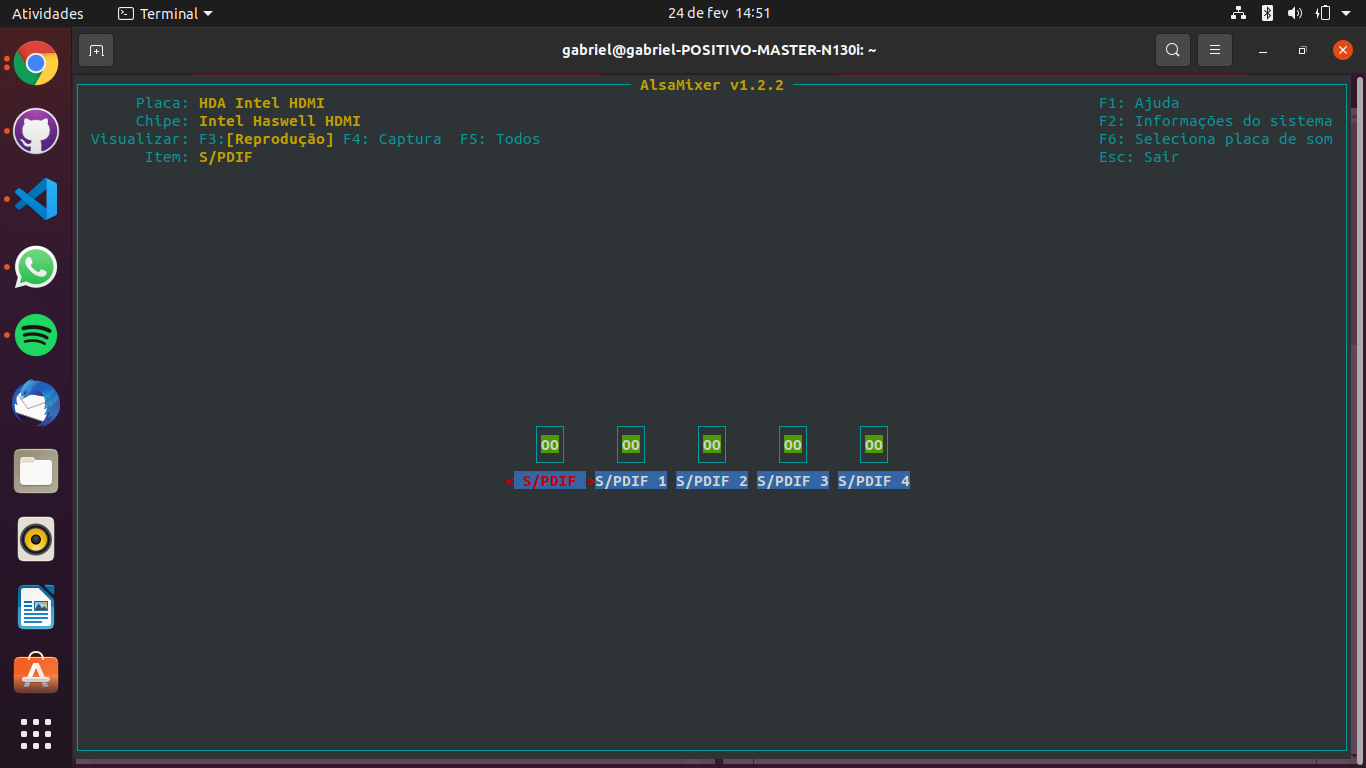This screenshot has height=768, width=1366.
Task: Click the Atividades button
Action: point(47,14)
